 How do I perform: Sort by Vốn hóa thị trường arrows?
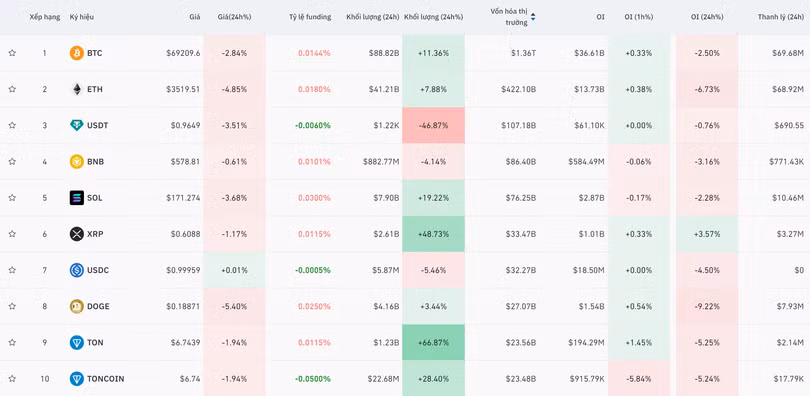coord(533,17)
